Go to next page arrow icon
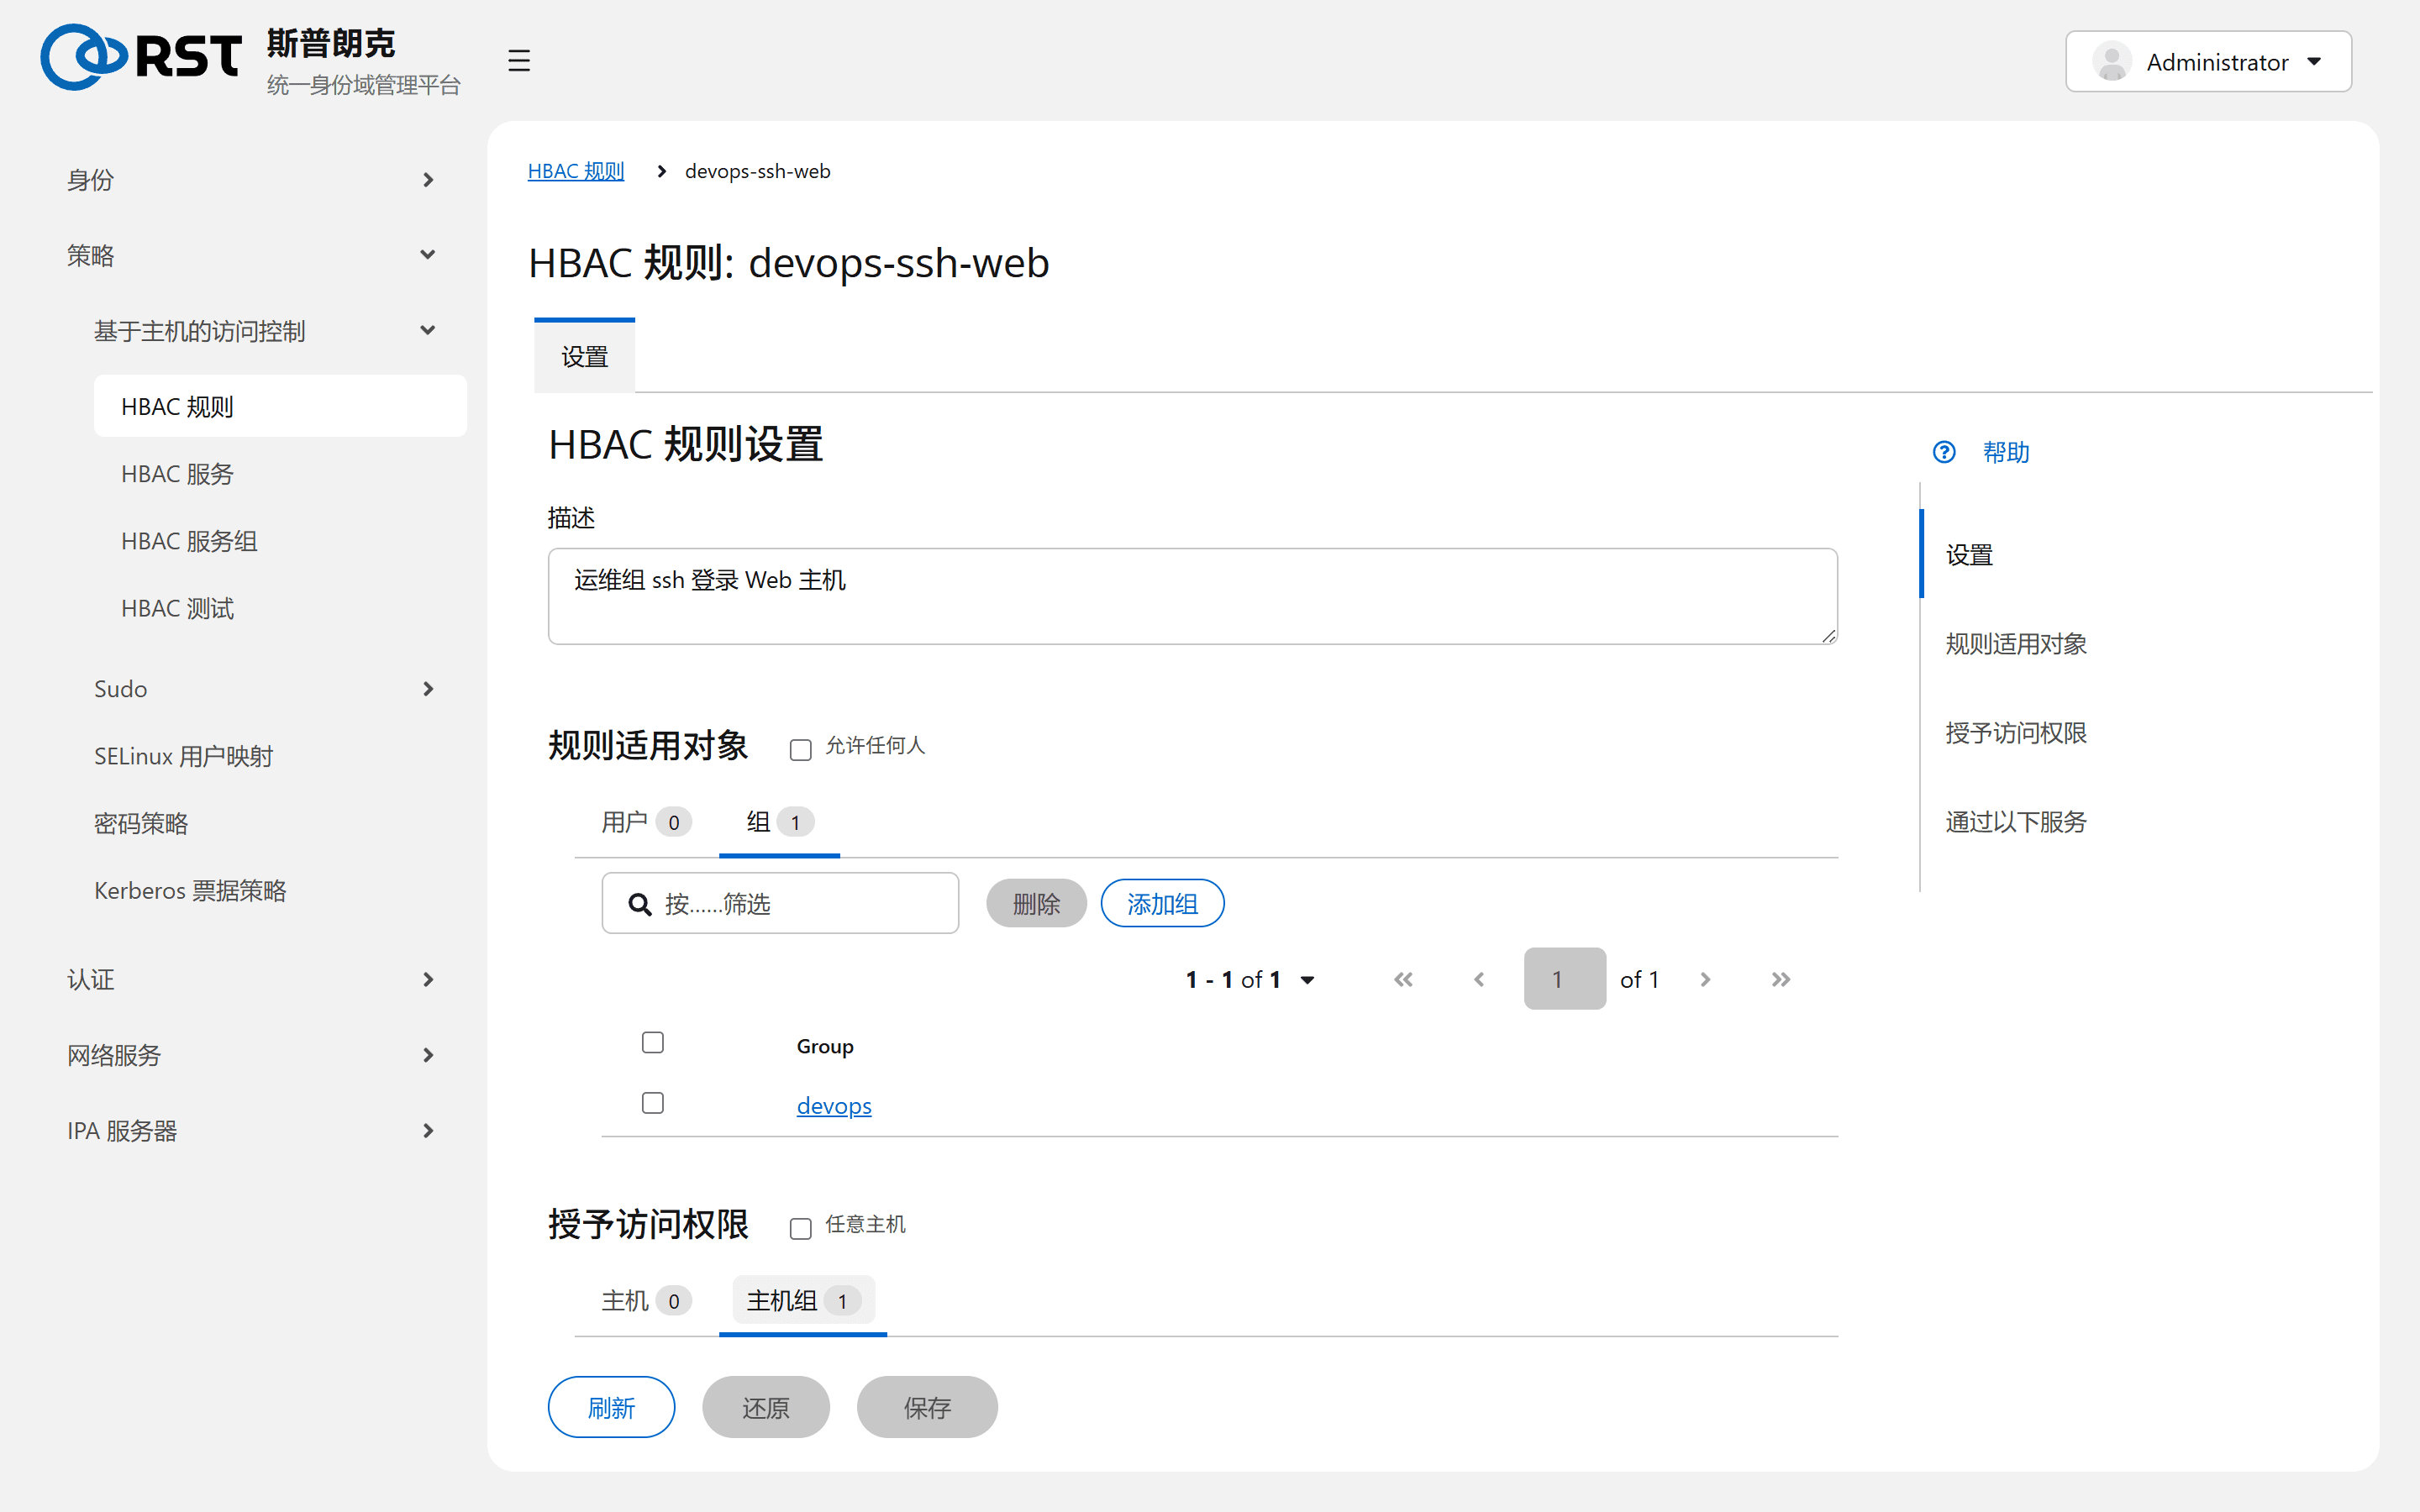Viewport: 2420px width, 1512px height. pos(1705,979)
